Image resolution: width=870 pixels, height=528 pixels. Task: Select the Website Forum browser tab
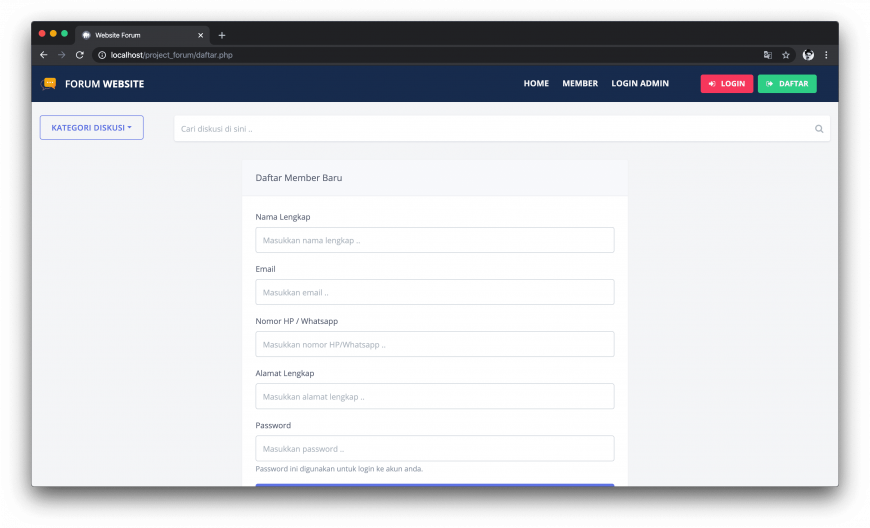[x=142, y=35]
